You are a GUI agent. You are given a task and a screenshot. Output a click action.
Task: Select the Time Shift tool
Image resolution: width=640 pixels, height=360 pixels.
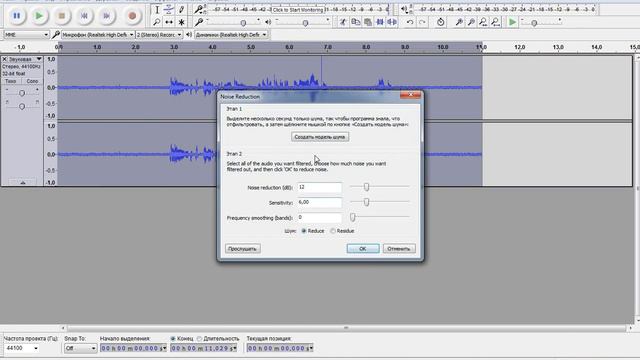pos(169,22)
